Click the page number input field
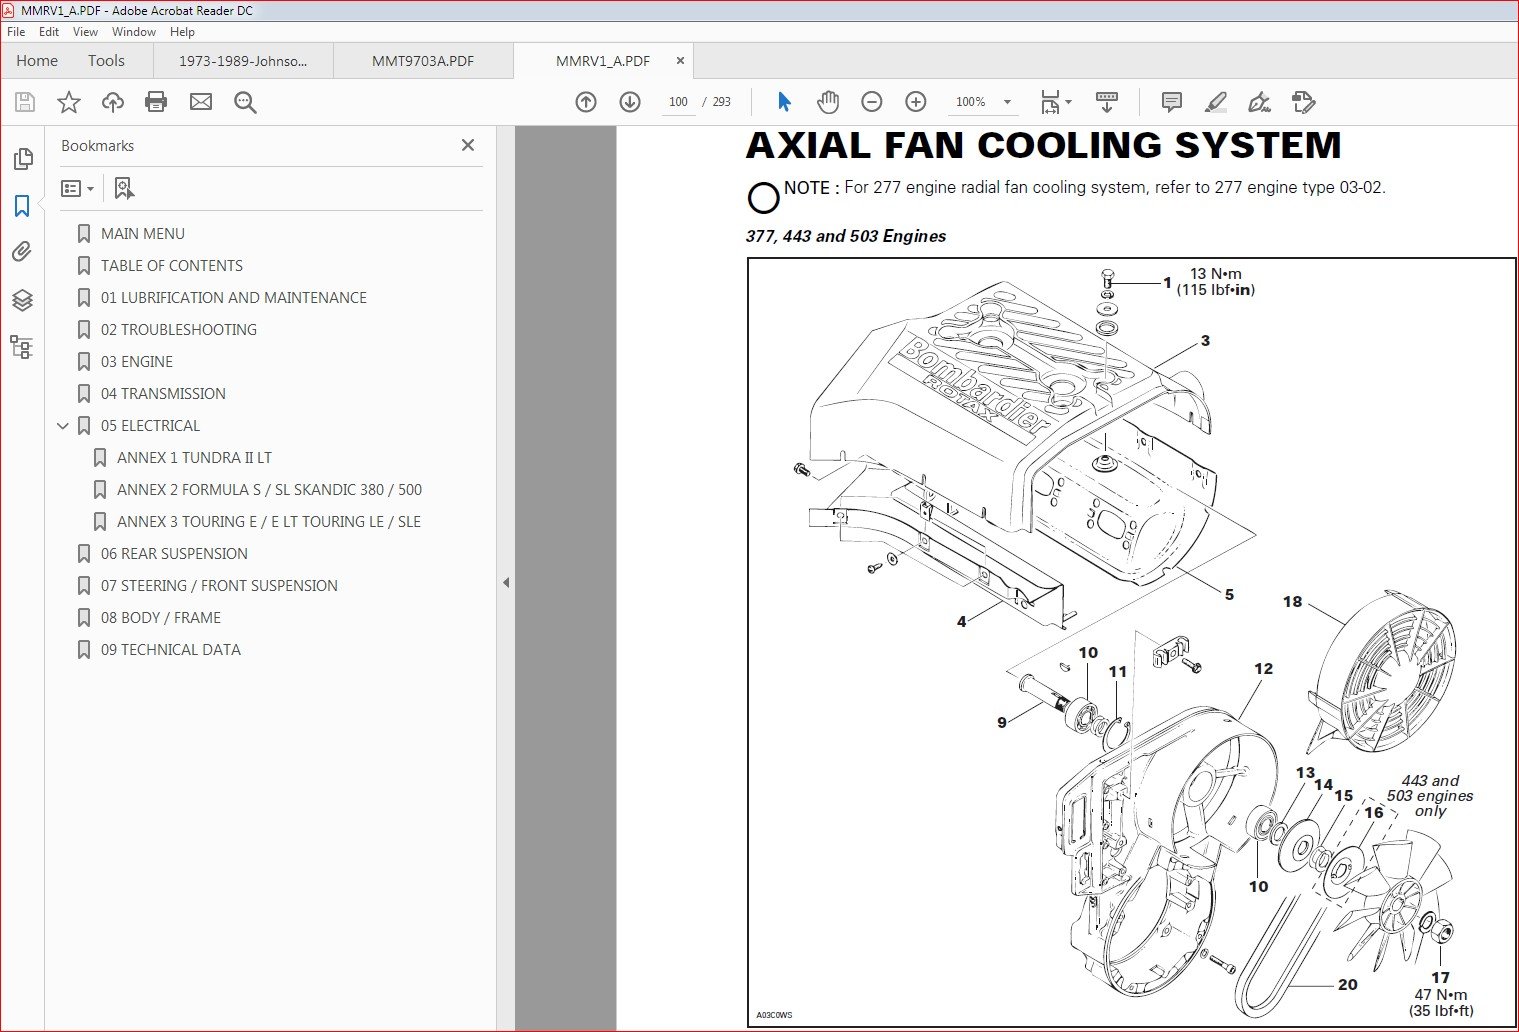Image resolution: width=1519 pixels, height=1032 pixels. 678,102
